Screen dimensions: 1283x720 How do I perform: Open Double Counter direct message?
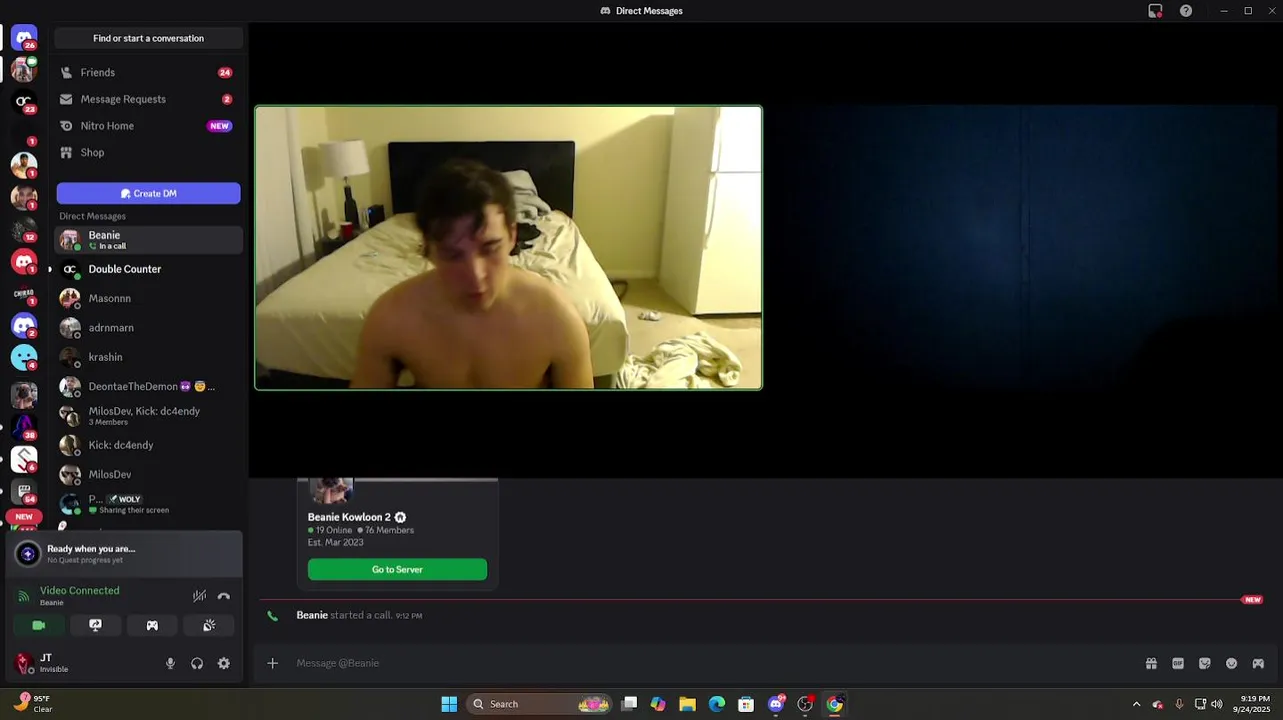(x=148, y=269)
